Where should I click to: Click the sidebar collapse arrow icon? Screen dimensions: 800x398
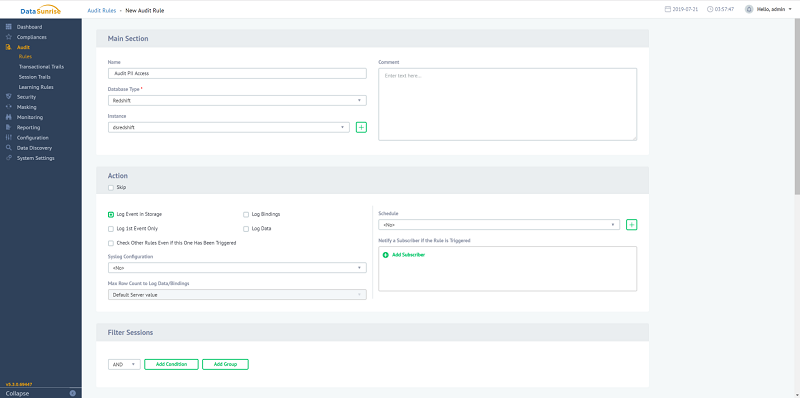(x=72, y=393)
